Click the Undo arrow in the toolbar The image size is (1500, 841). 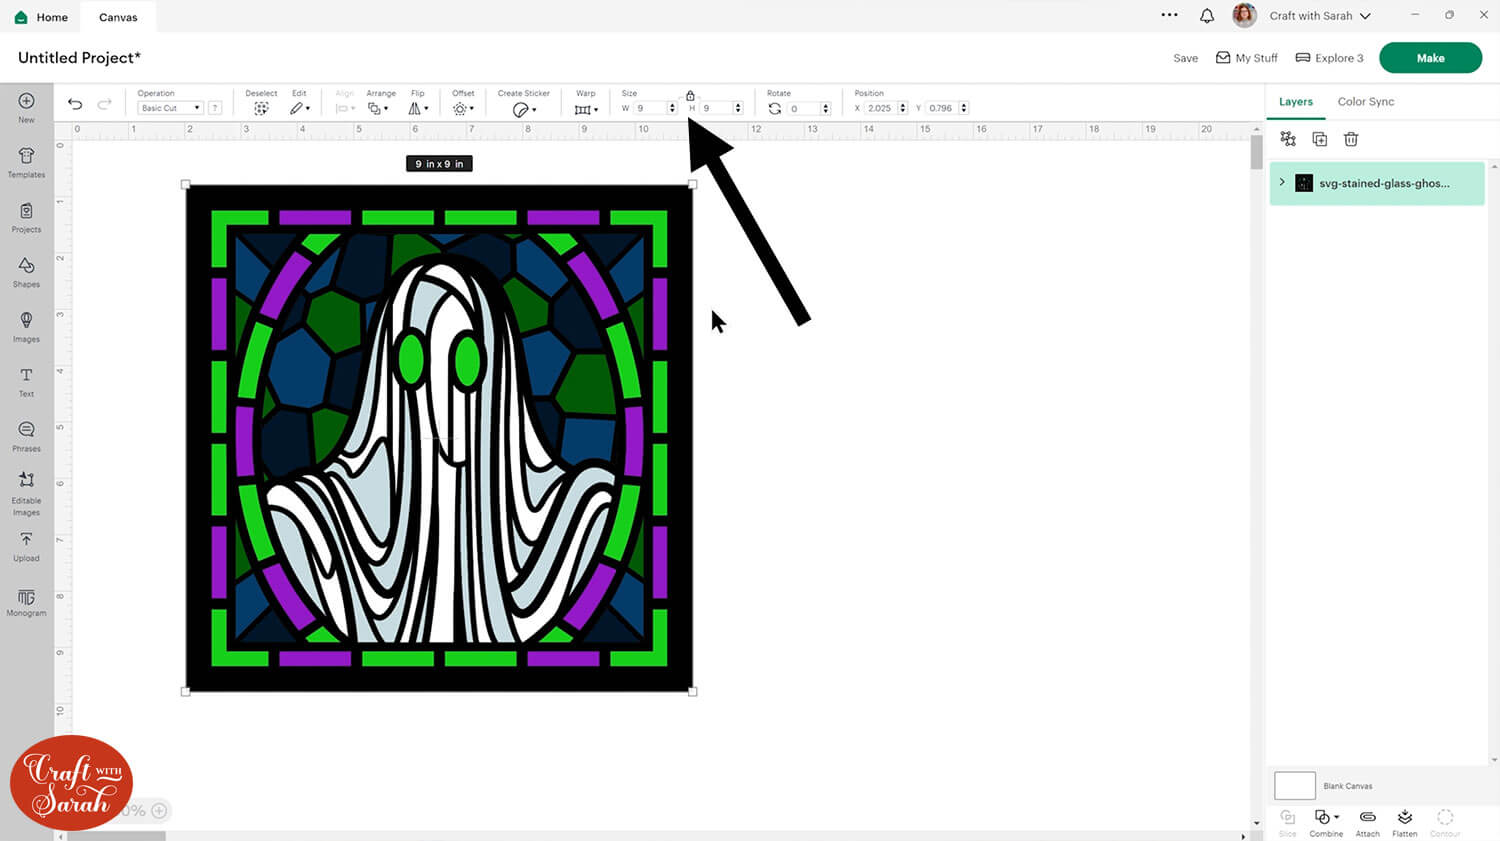tap(75, 104)
